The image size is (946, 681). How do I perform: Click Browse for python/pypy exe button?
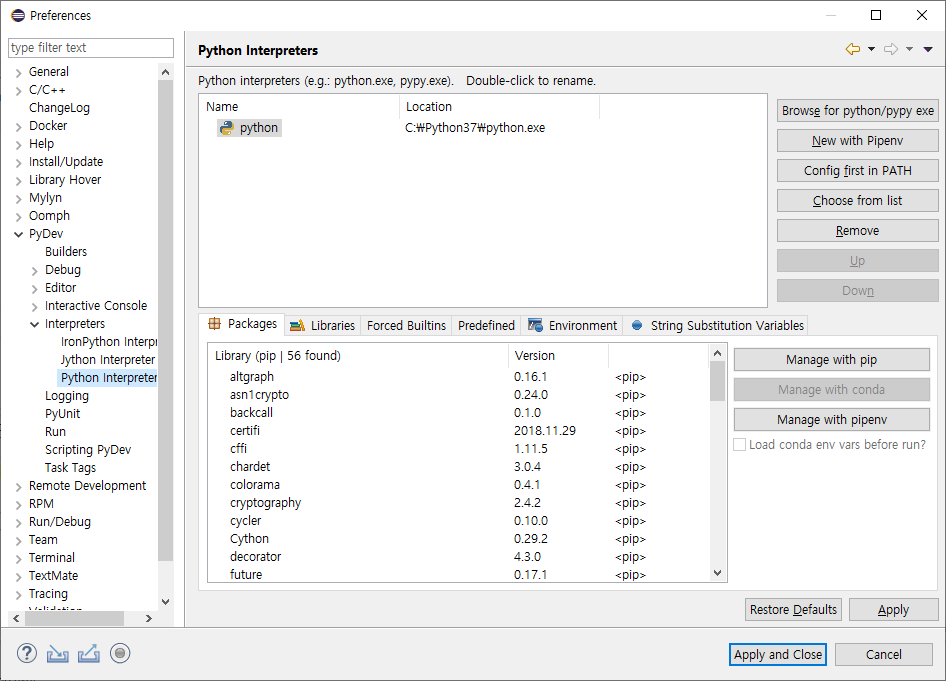[857, 110]
